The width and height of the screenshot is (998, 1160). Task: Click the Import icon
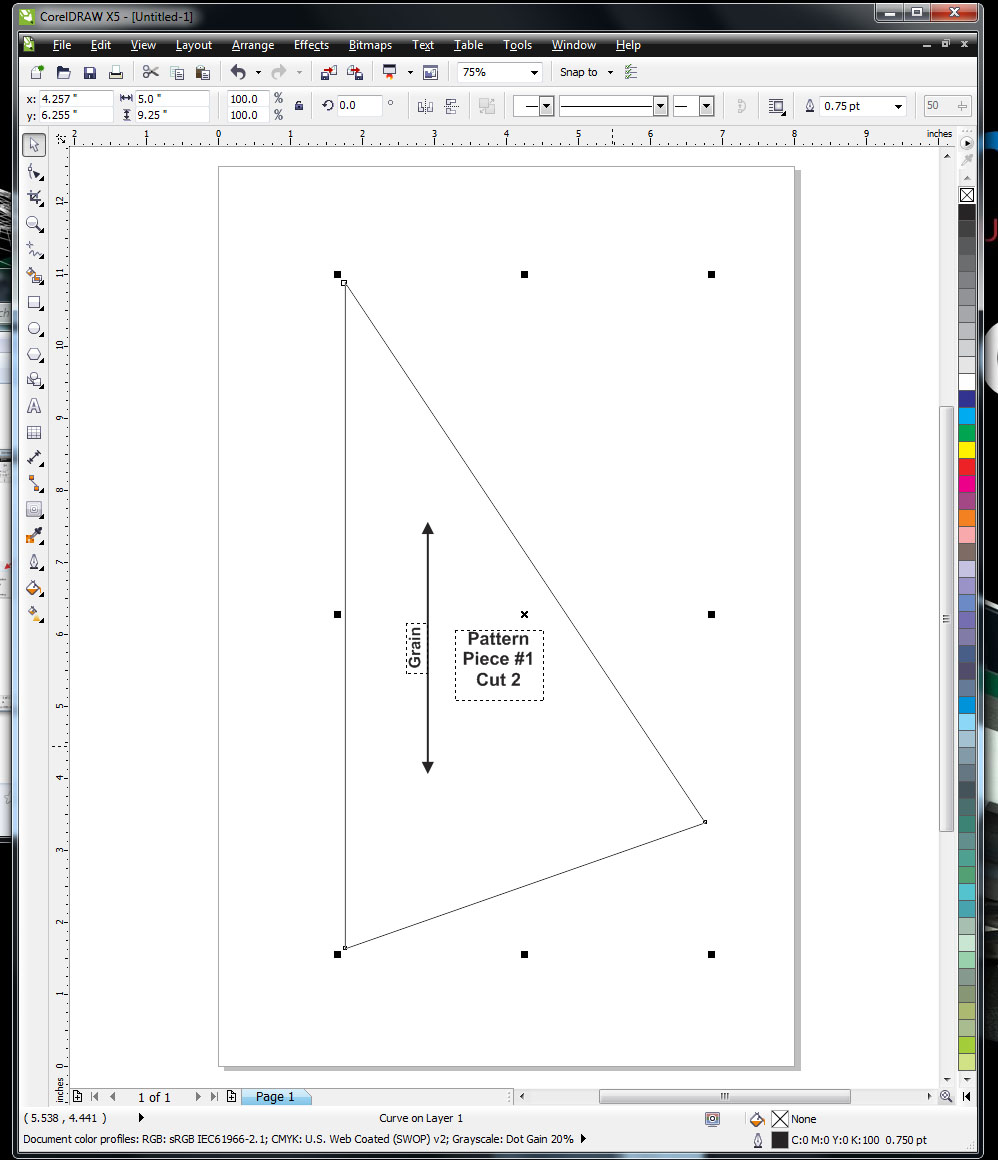click(328, 72)
